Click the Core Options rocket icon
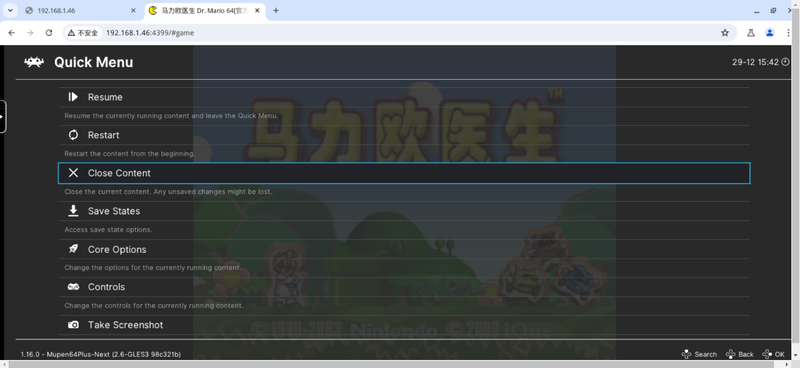This screenshot has height=368, width=800. (x=73, y=249)
